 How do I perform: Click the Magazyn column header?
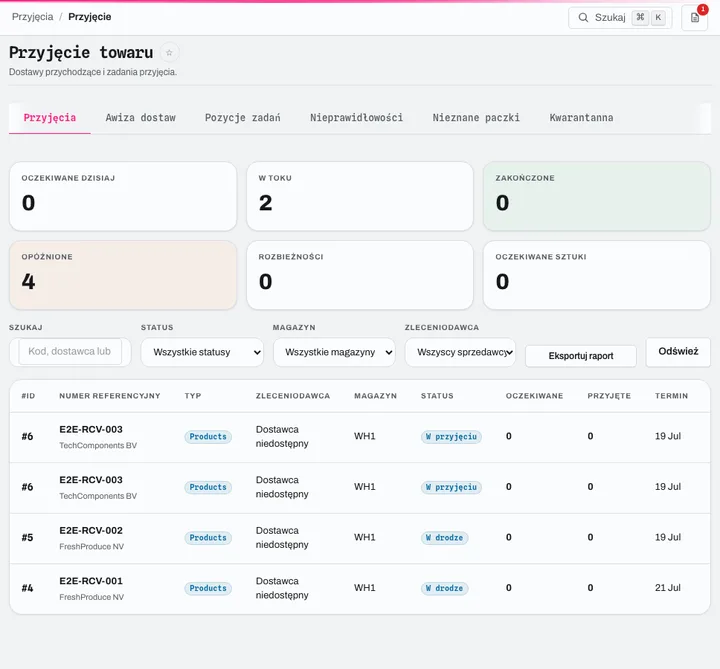tap(375, 396)
